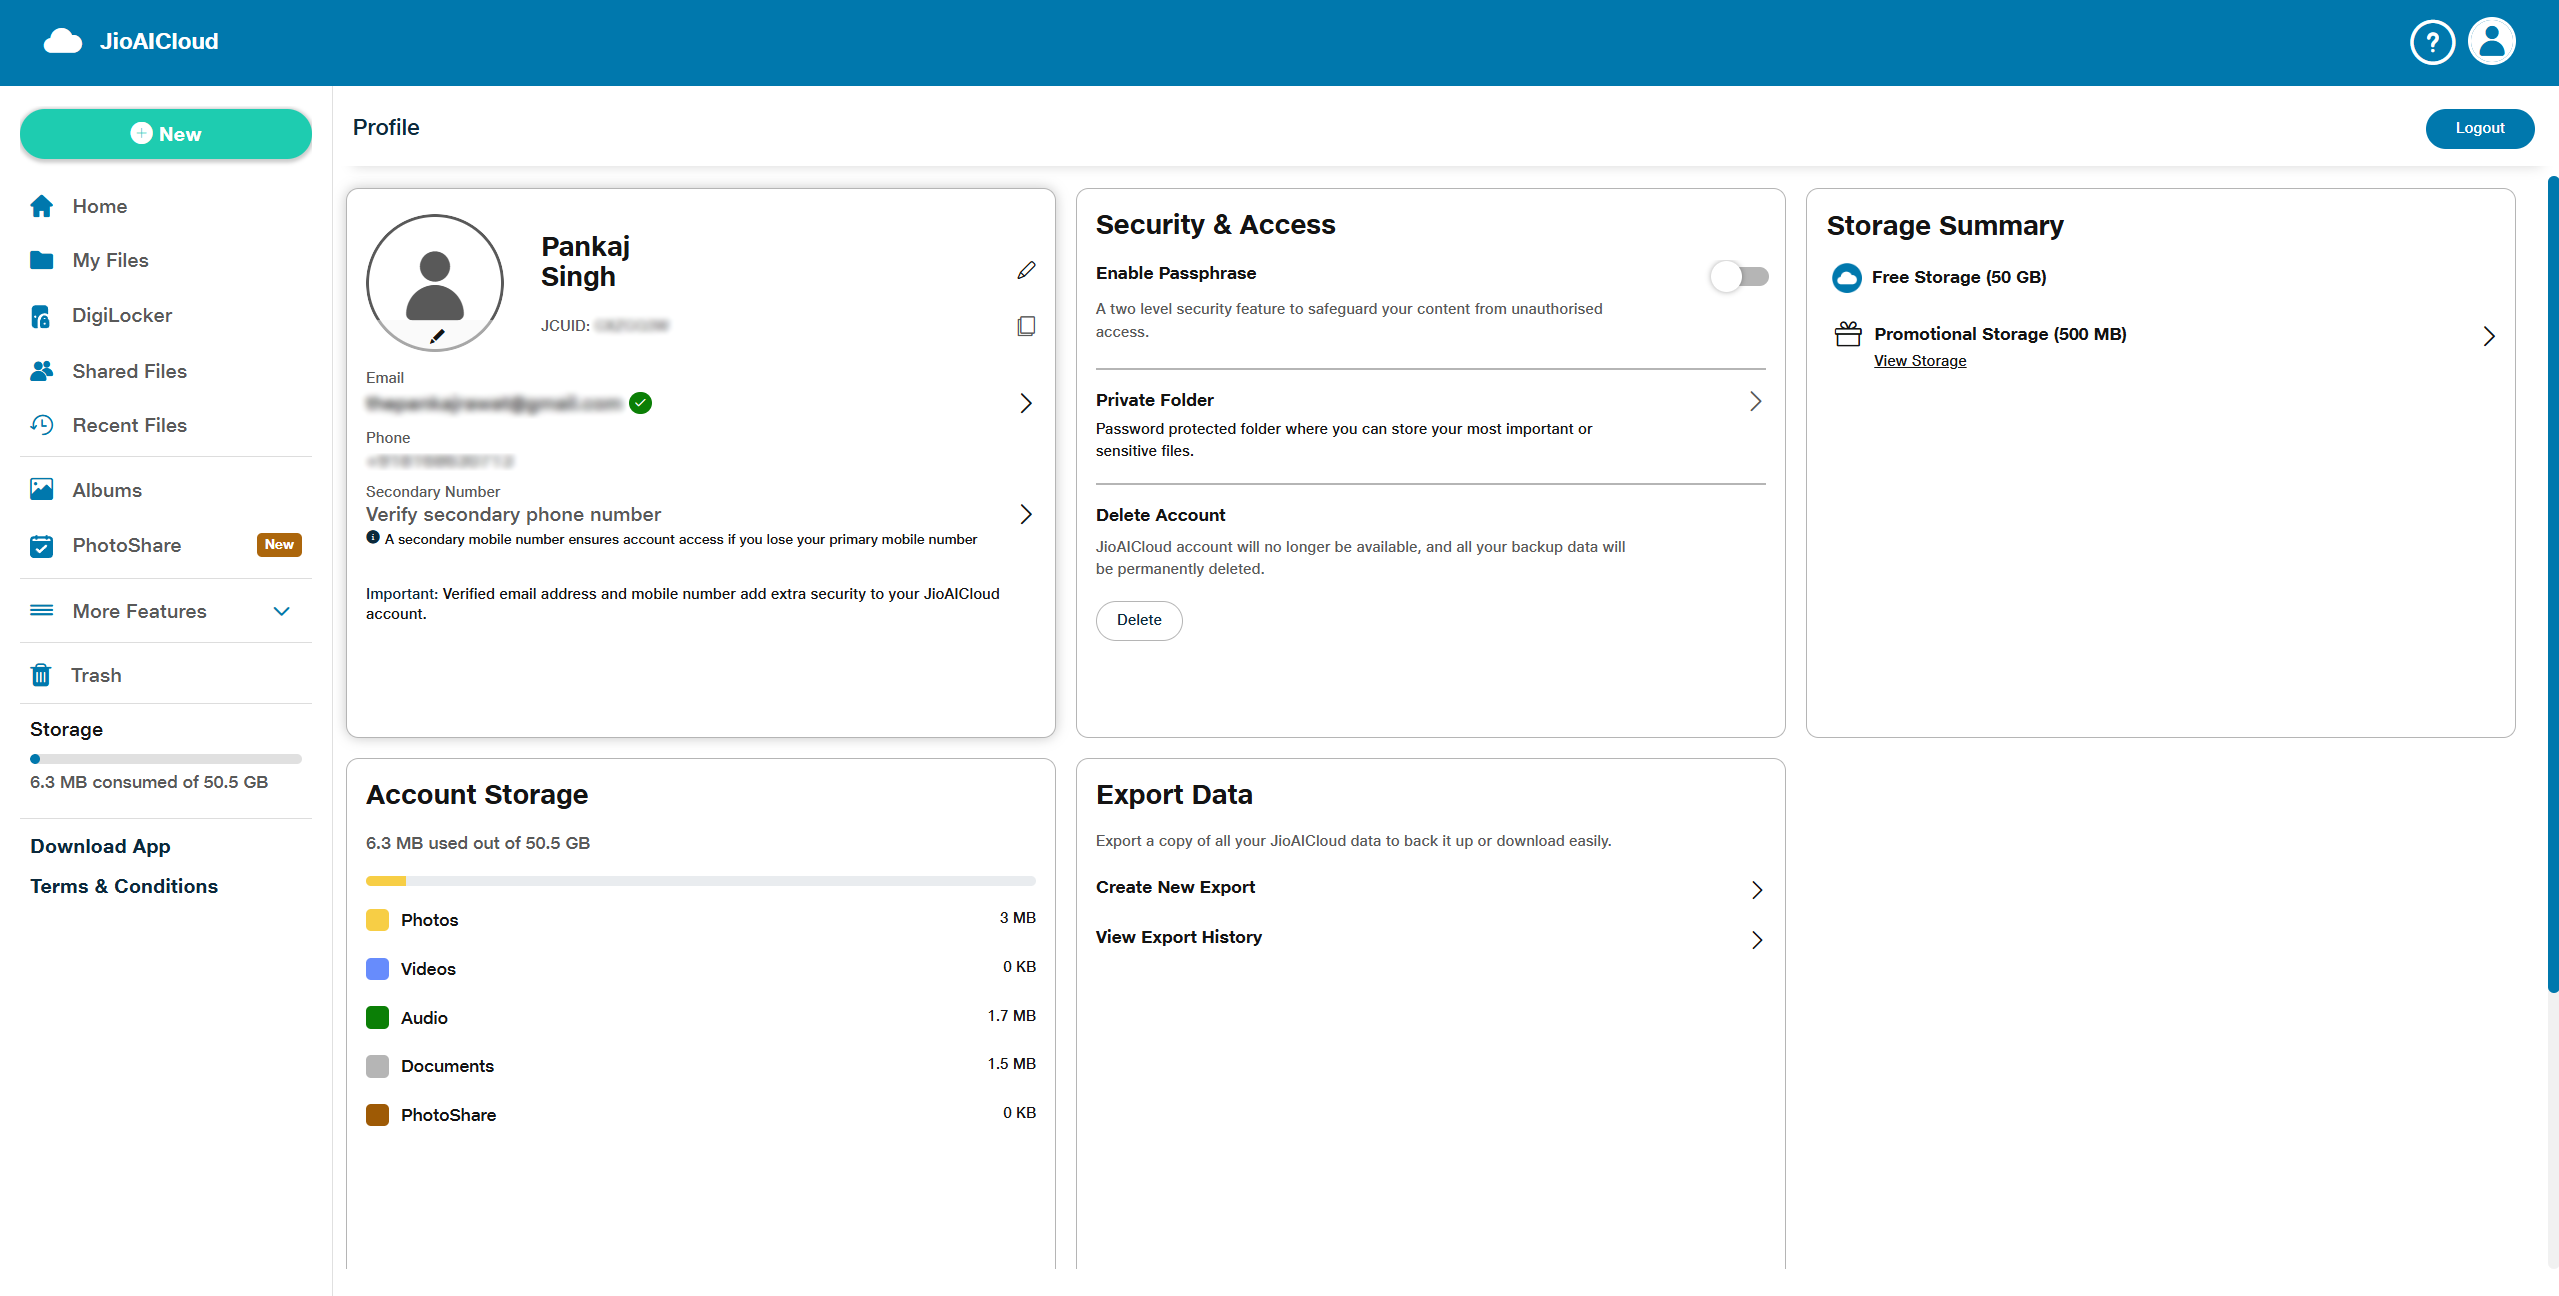This screenshot has height=1296, width=2559.
Task: Click Verify secondary phone number
Action: 513,514
